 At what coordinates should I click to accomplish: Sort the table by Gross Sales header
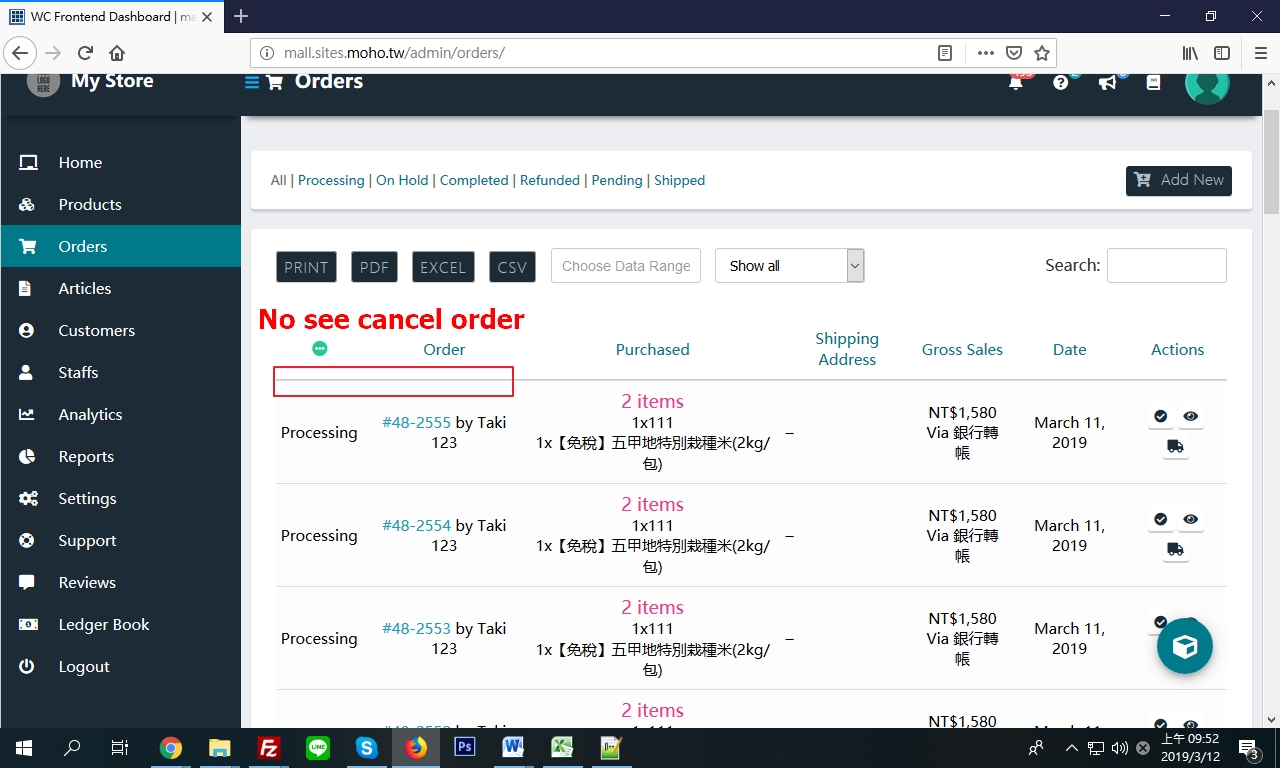(962, 350)
